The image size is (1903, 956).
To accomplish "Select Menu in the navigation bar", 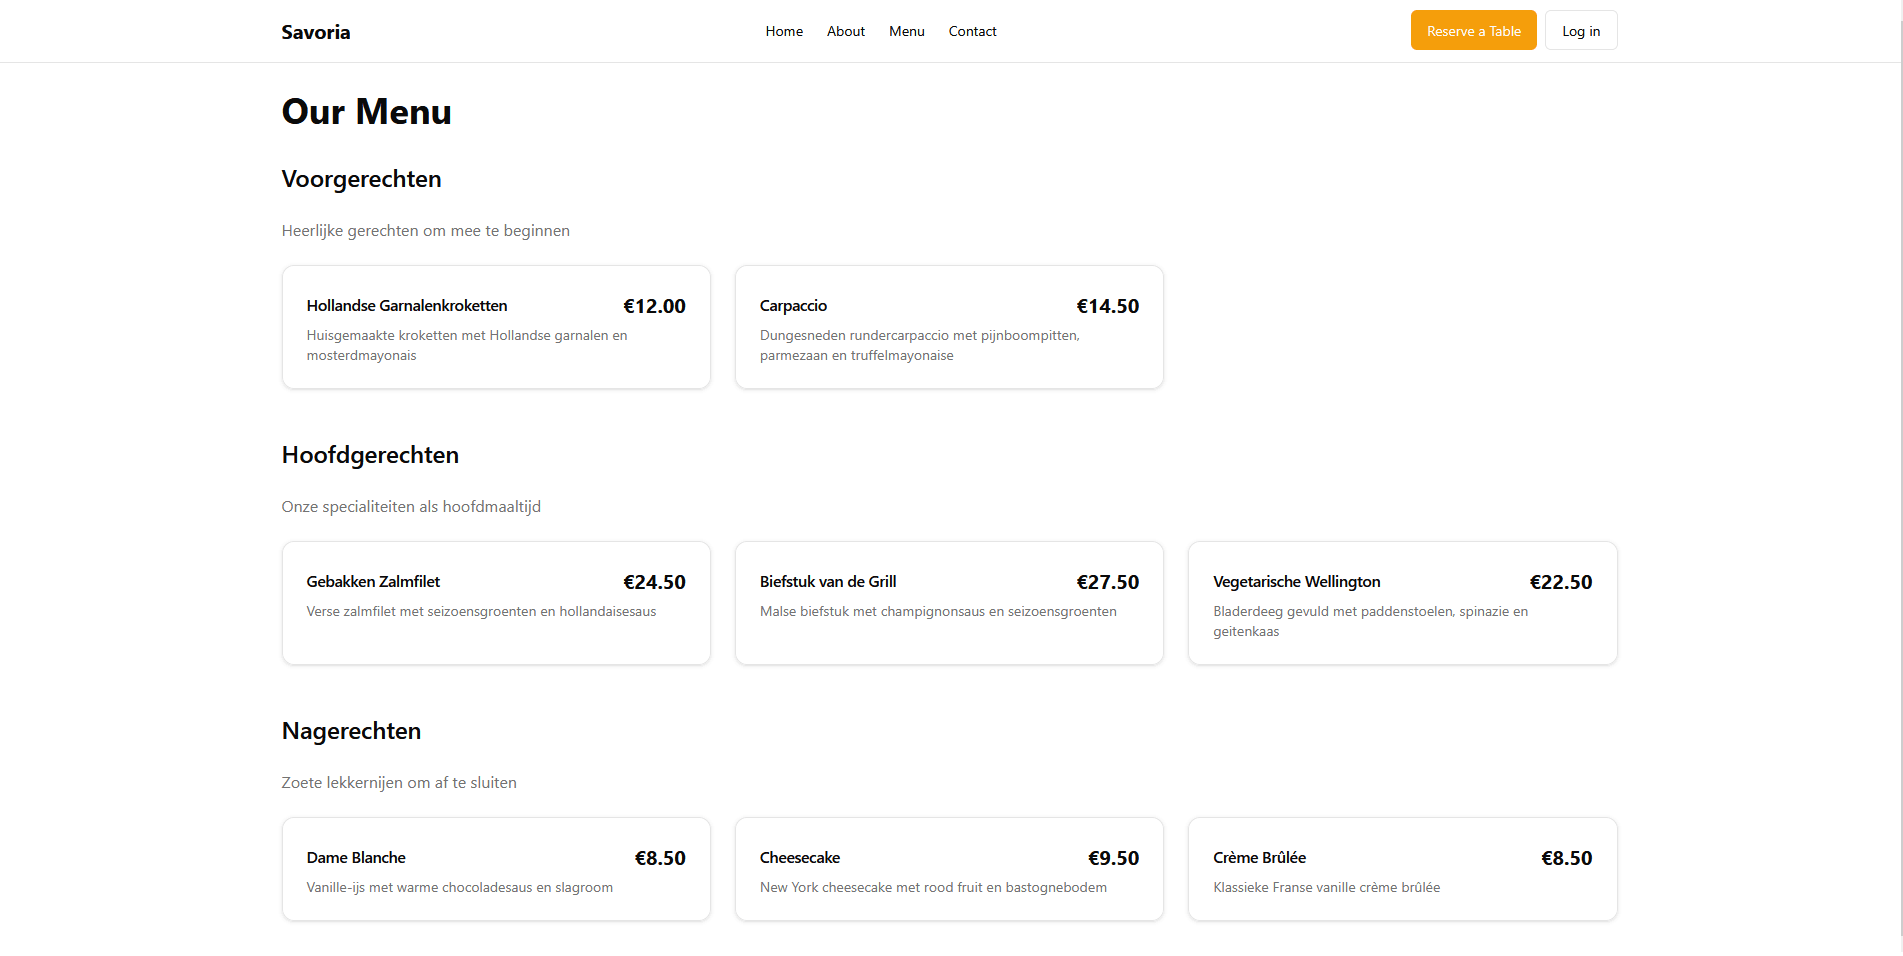I will (906, 31).
